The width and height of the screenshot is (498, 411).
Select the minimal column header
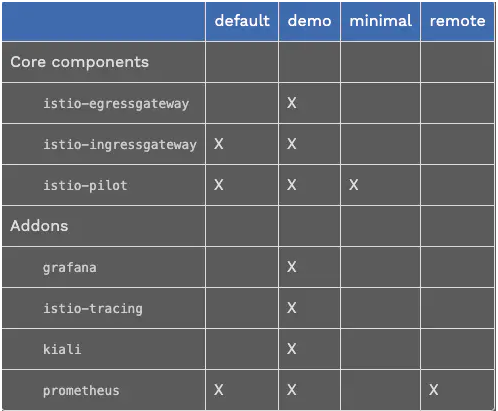pos(380,21)
